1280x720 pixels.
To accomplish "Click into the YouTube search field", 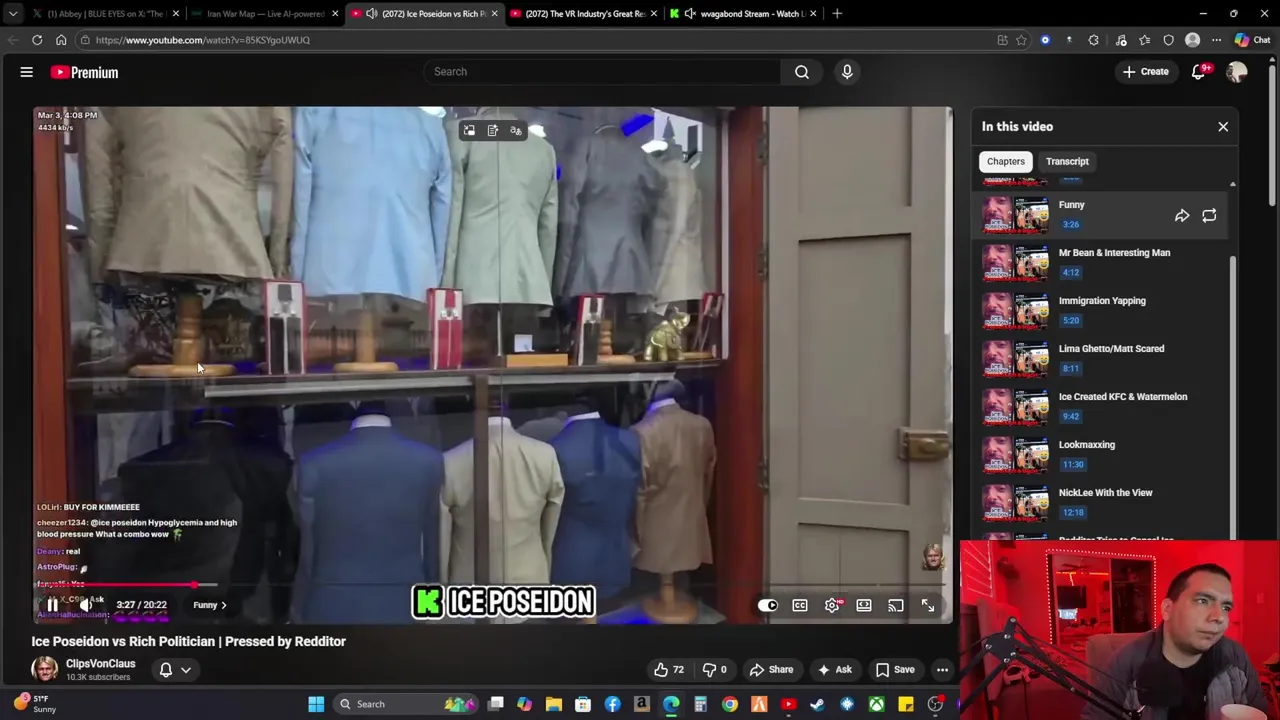I will (x=600, y=72).
